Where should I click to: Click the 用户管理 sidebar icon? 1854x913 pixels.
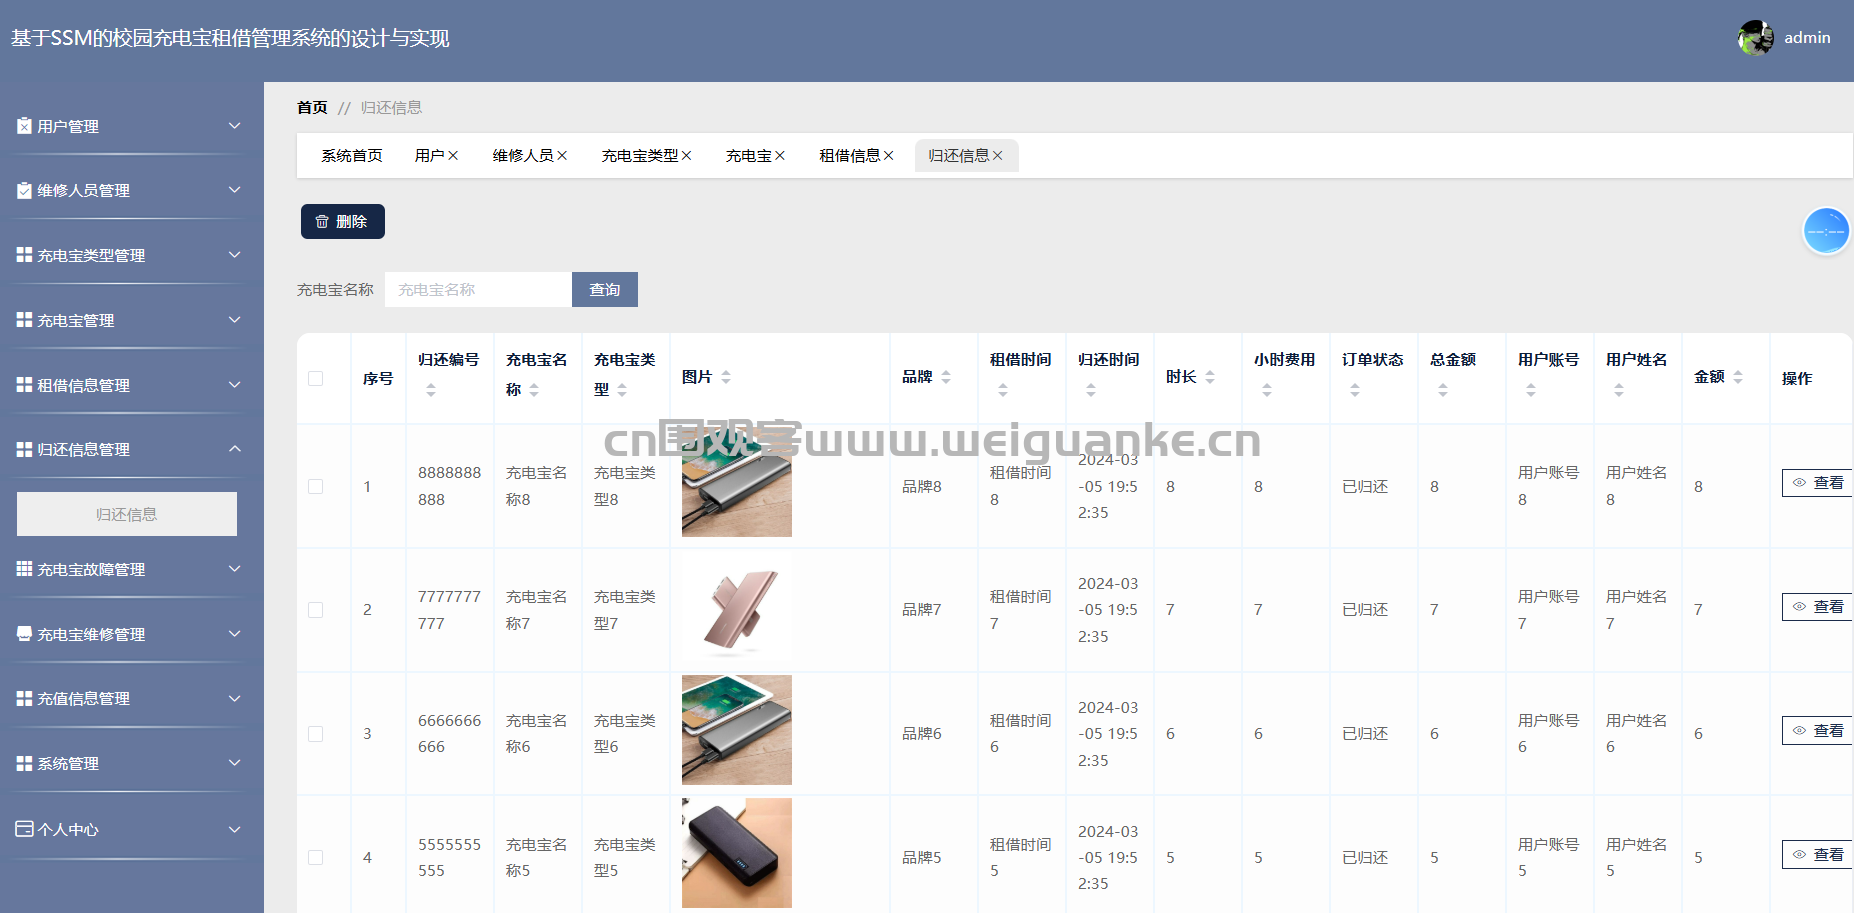(x=24, y=126)
